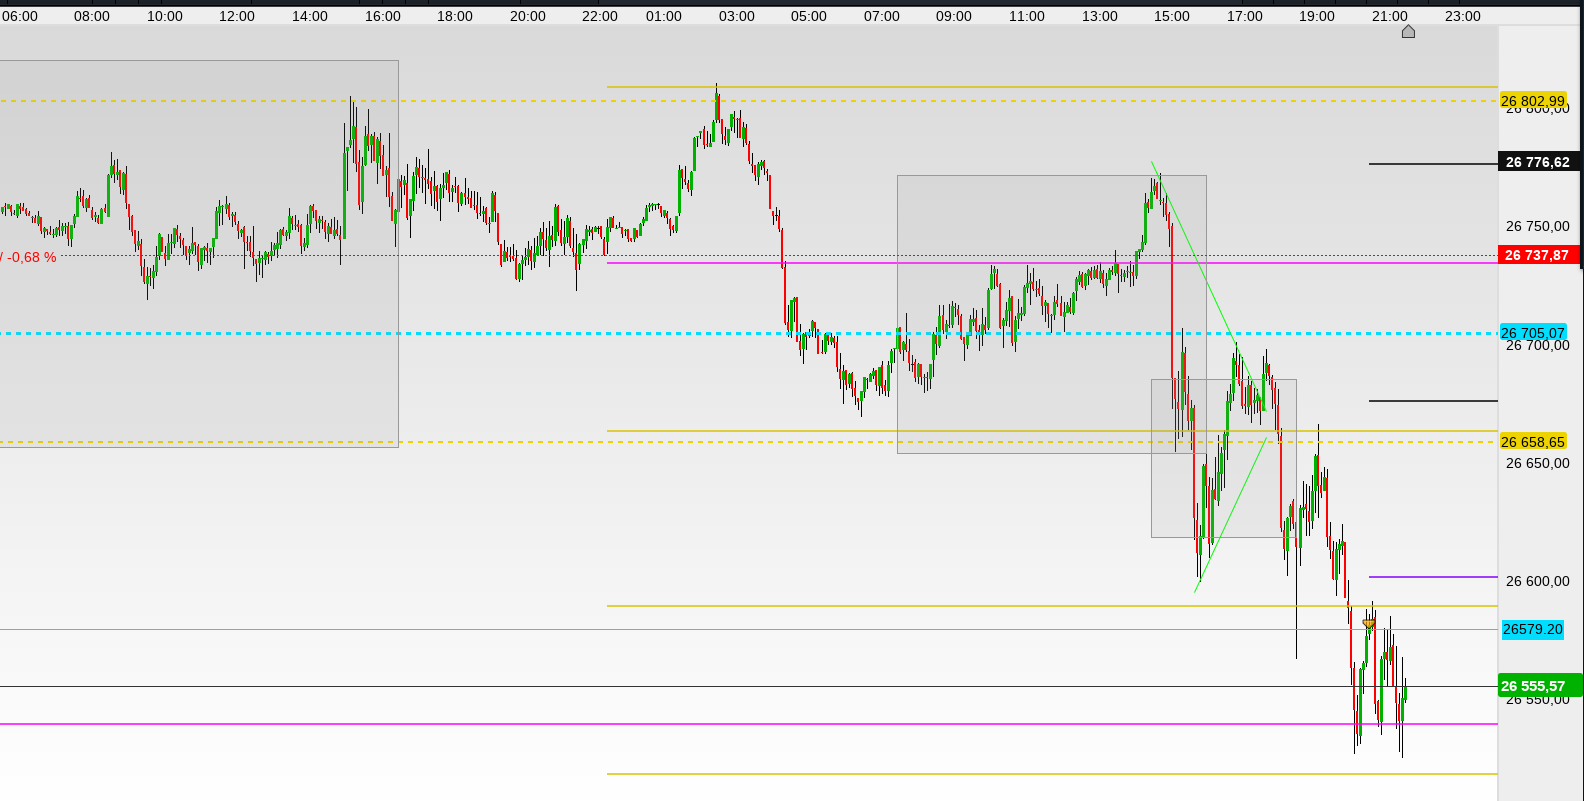Click the 26 750,00 price axis label
Image resolution: width=1584 pixels, height=801 pixels.
point(1537,226)
